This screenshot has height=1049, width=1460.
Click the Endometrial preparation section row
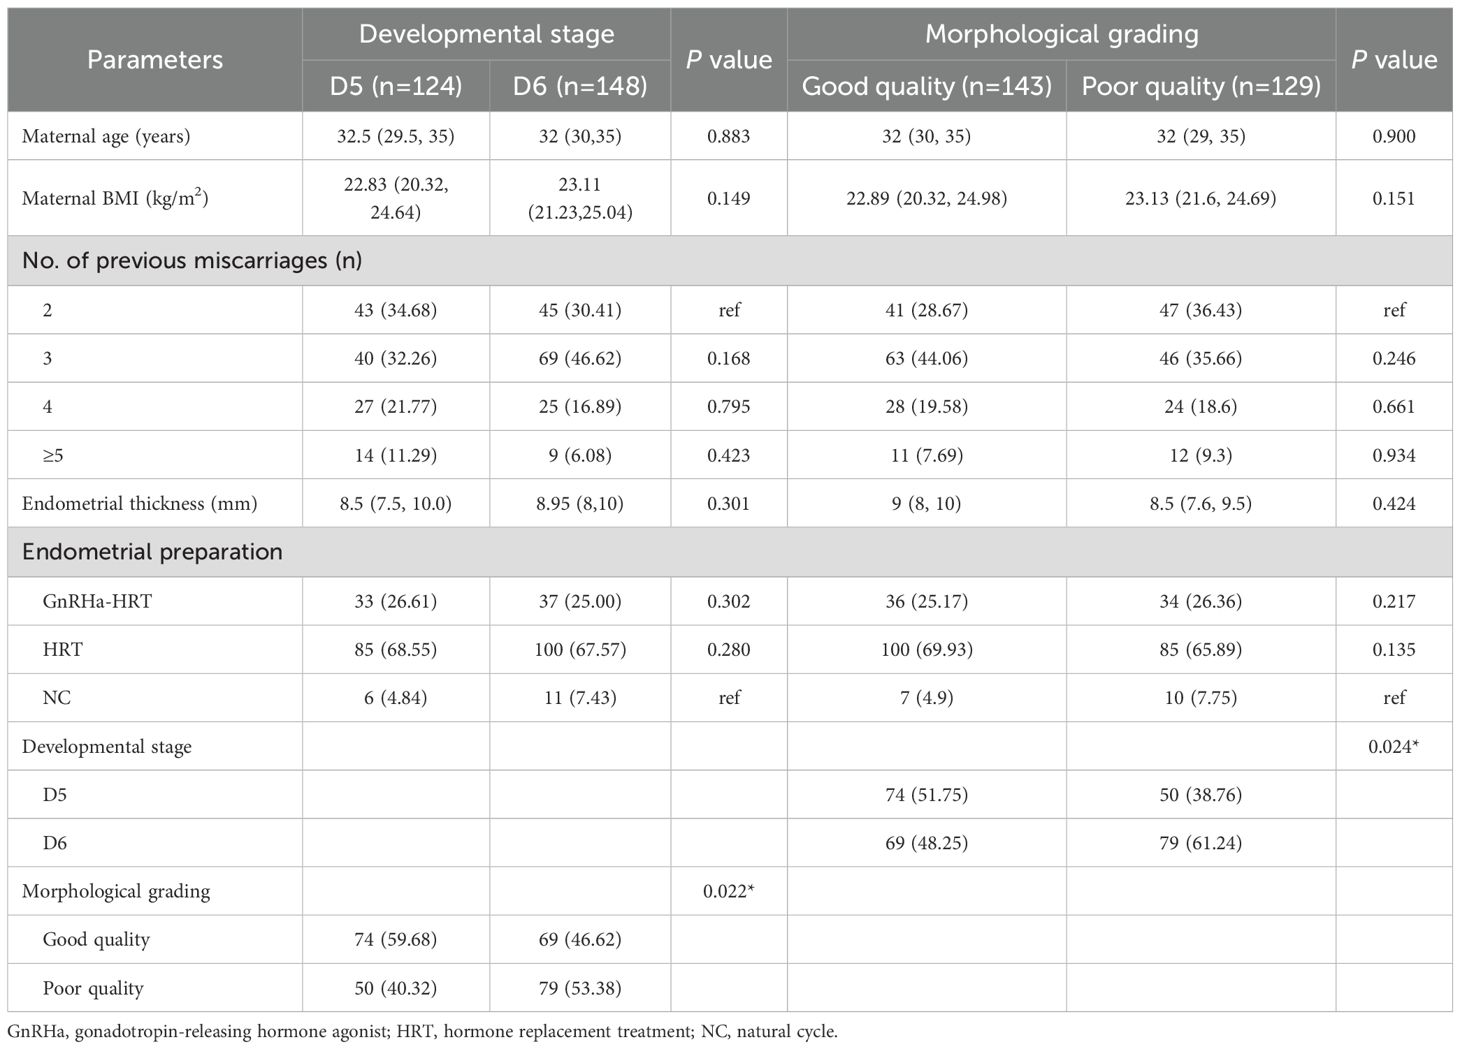[152, 552]
